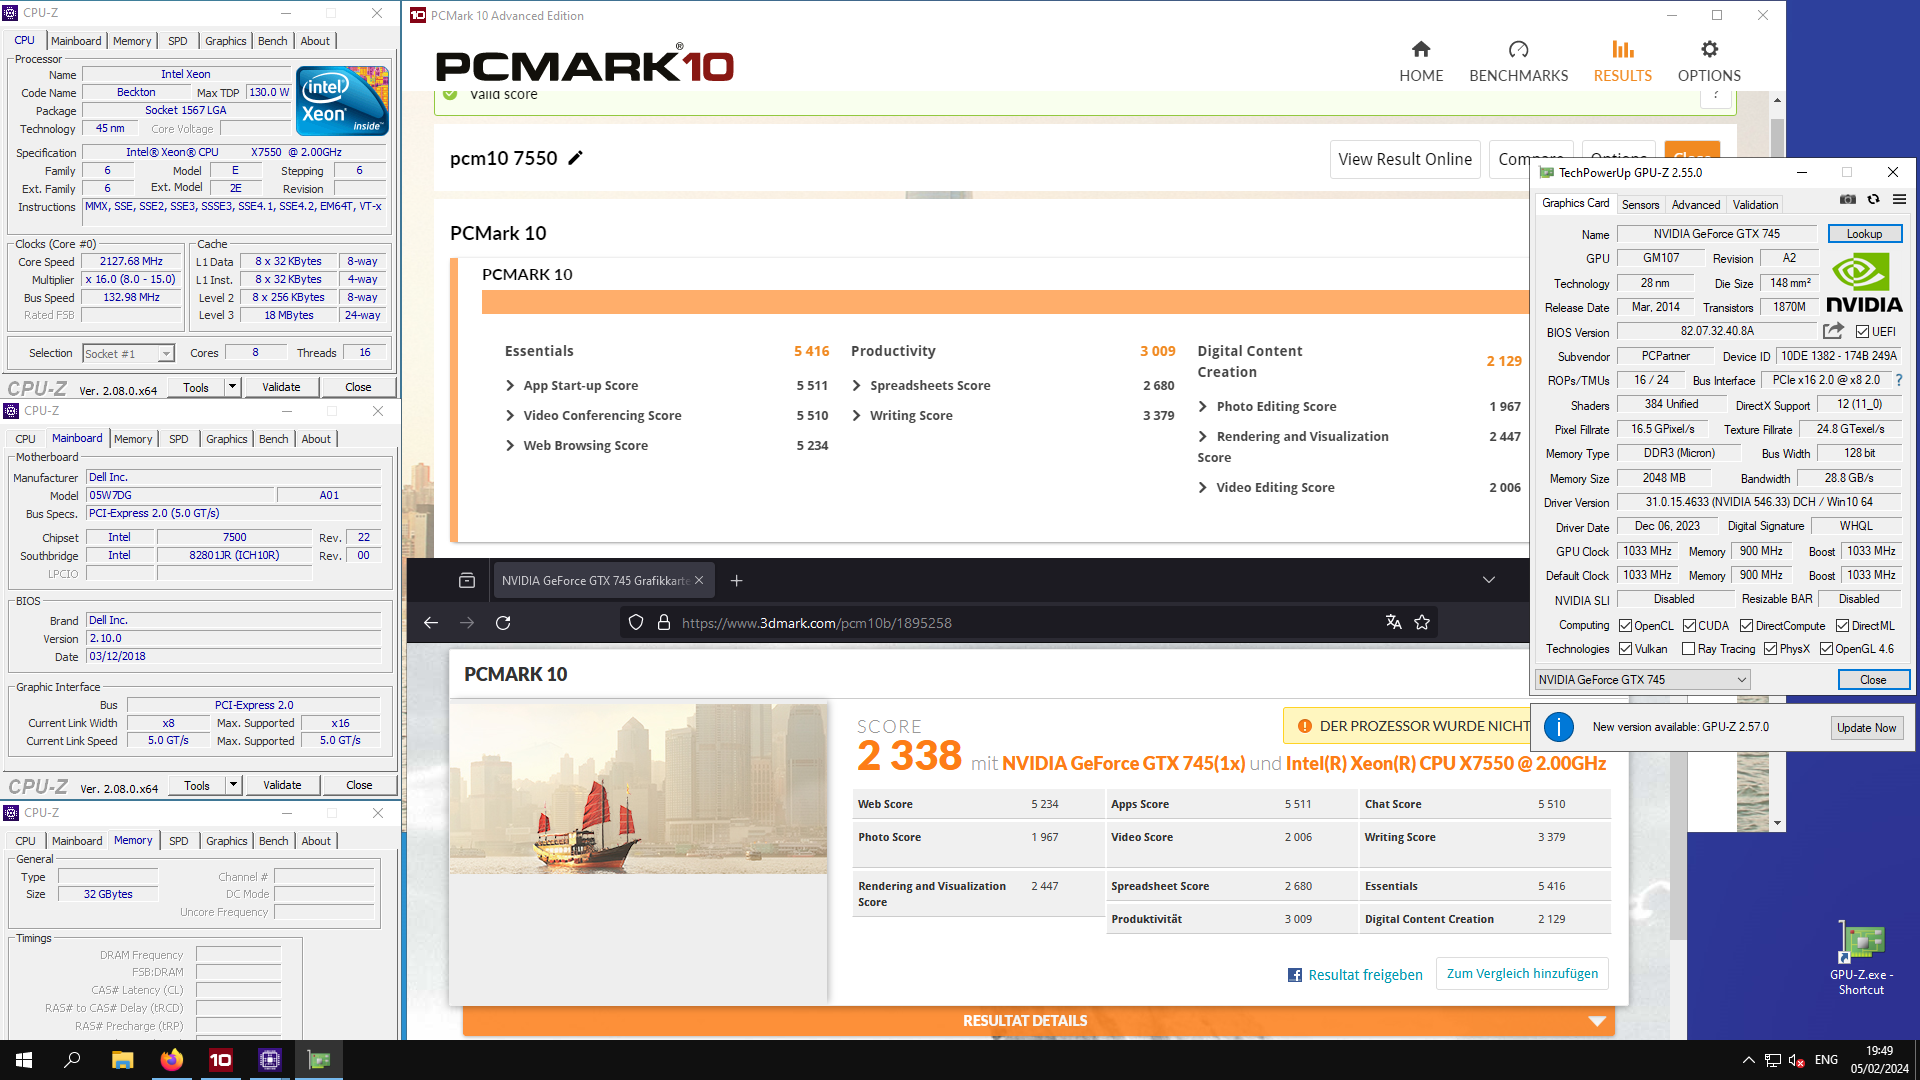This screenshot has height=1080, width=1920.
Task: Click the padlock site security icon
Action: click(x=663, y=622)
